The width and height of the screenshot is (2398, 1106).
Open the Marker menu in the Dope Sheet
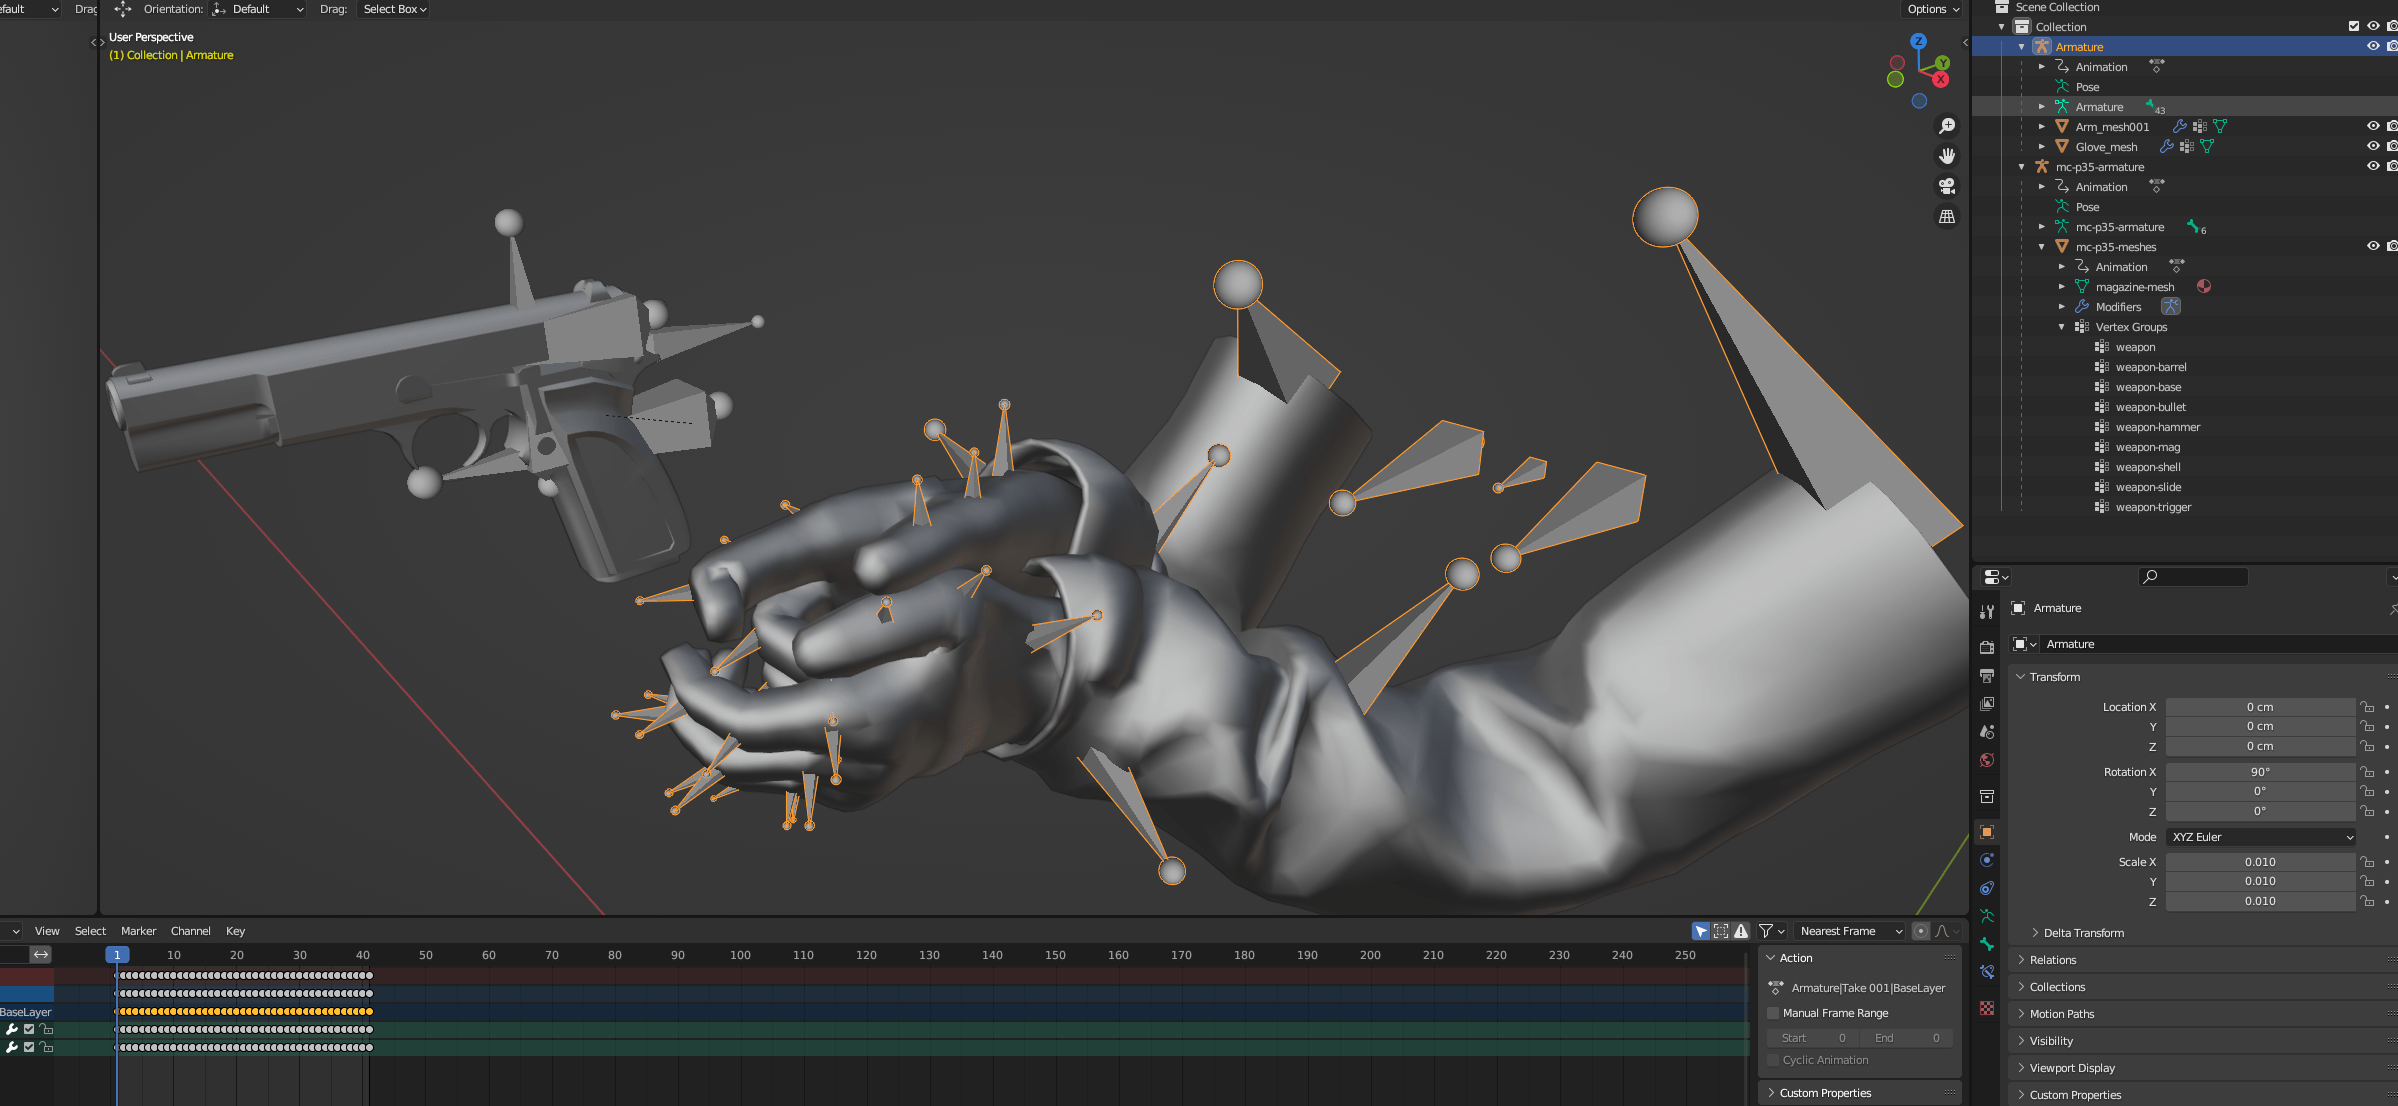(x=138, y=931)
